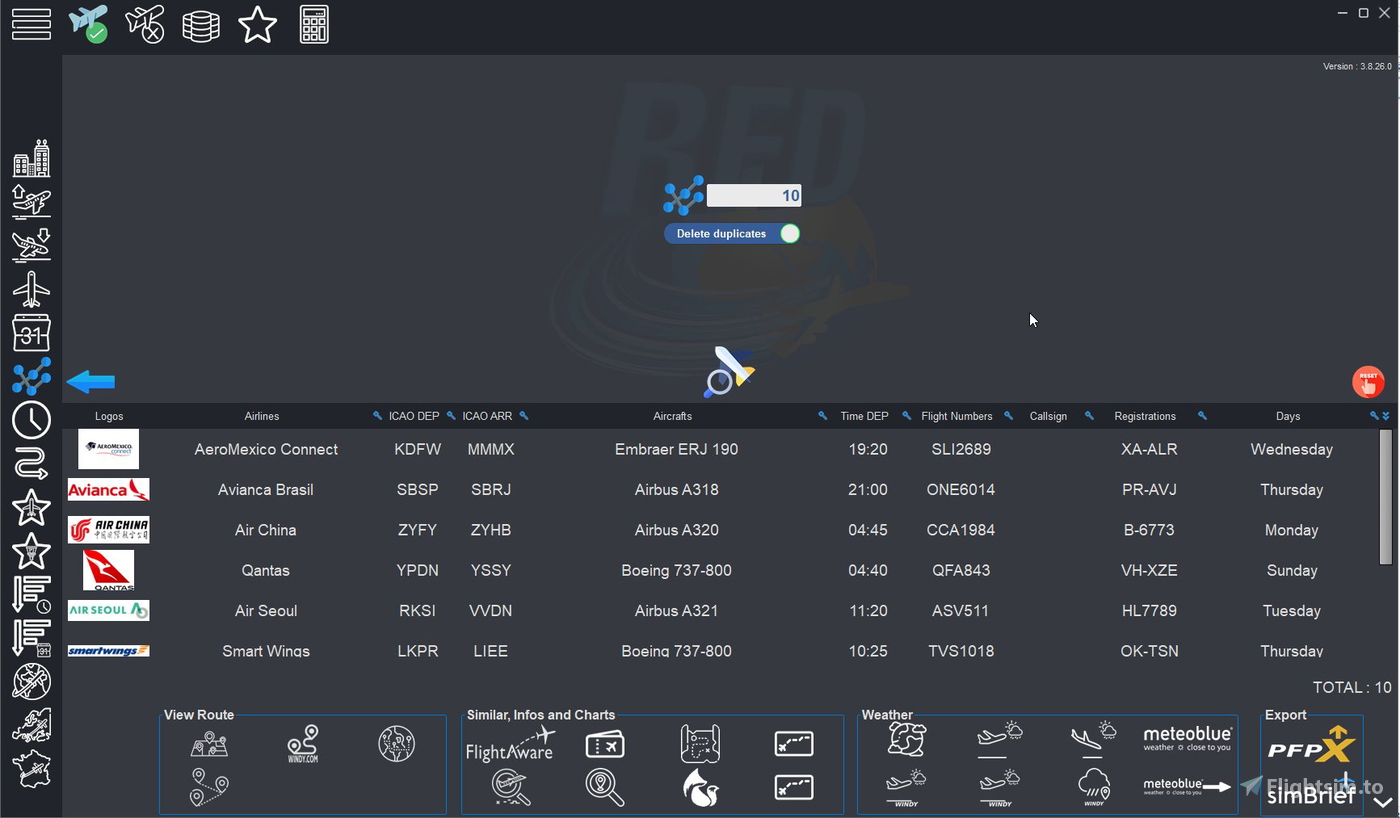The height and width of the screenshot is (818, 1400).
Task: Click the blue back arrow above the flight table
Action: coord(90,381)
